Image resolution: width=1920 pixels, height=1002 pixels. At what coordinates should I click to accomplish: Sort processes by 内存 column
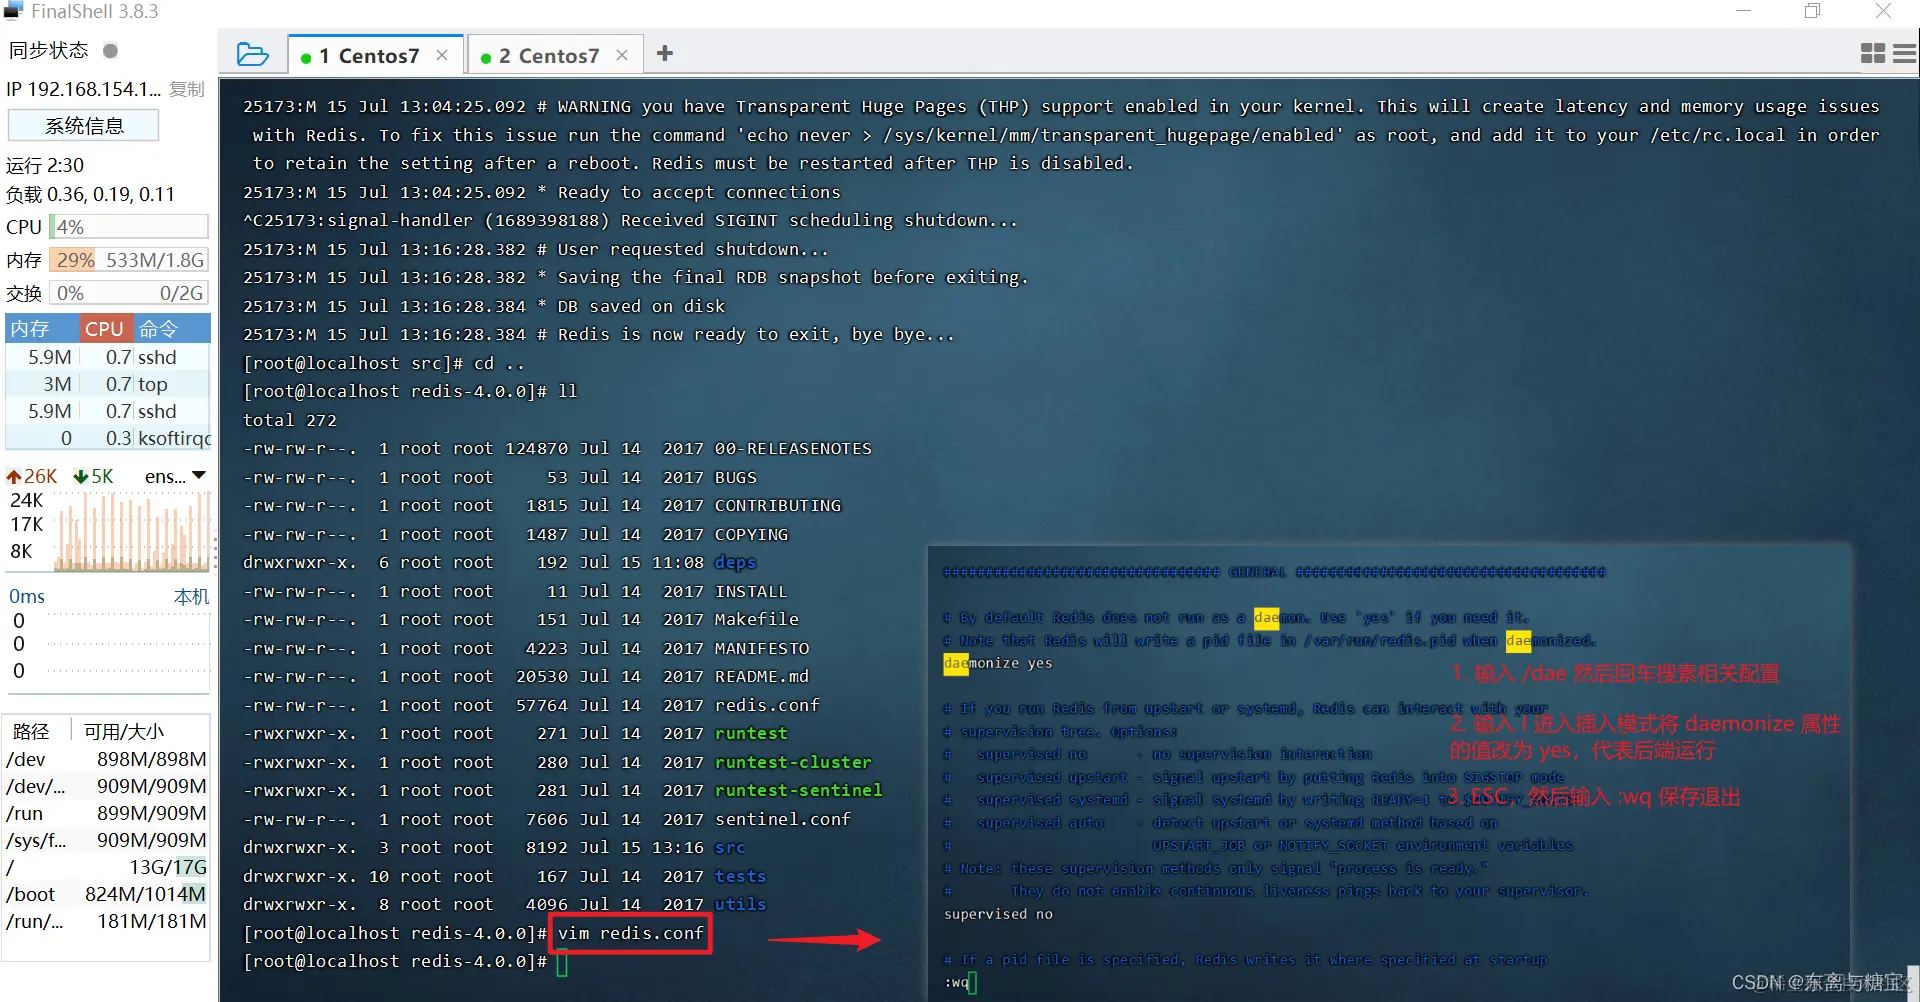point(42,328)
